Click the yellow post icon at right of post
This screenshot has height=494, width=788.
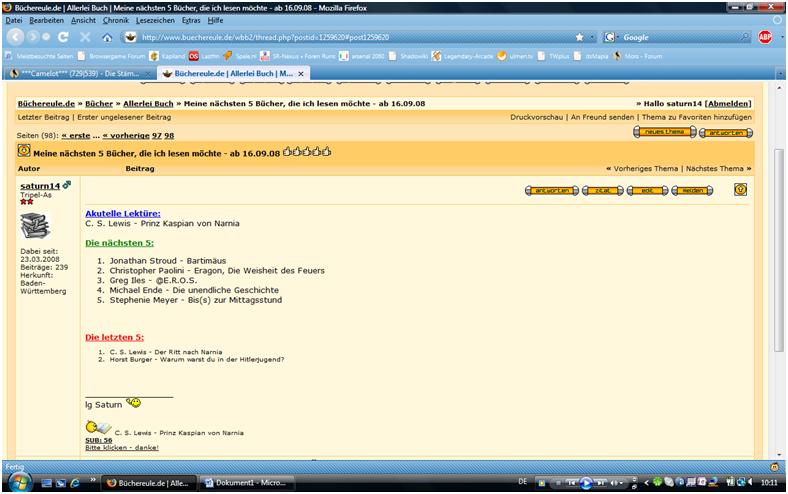[740, 189]
